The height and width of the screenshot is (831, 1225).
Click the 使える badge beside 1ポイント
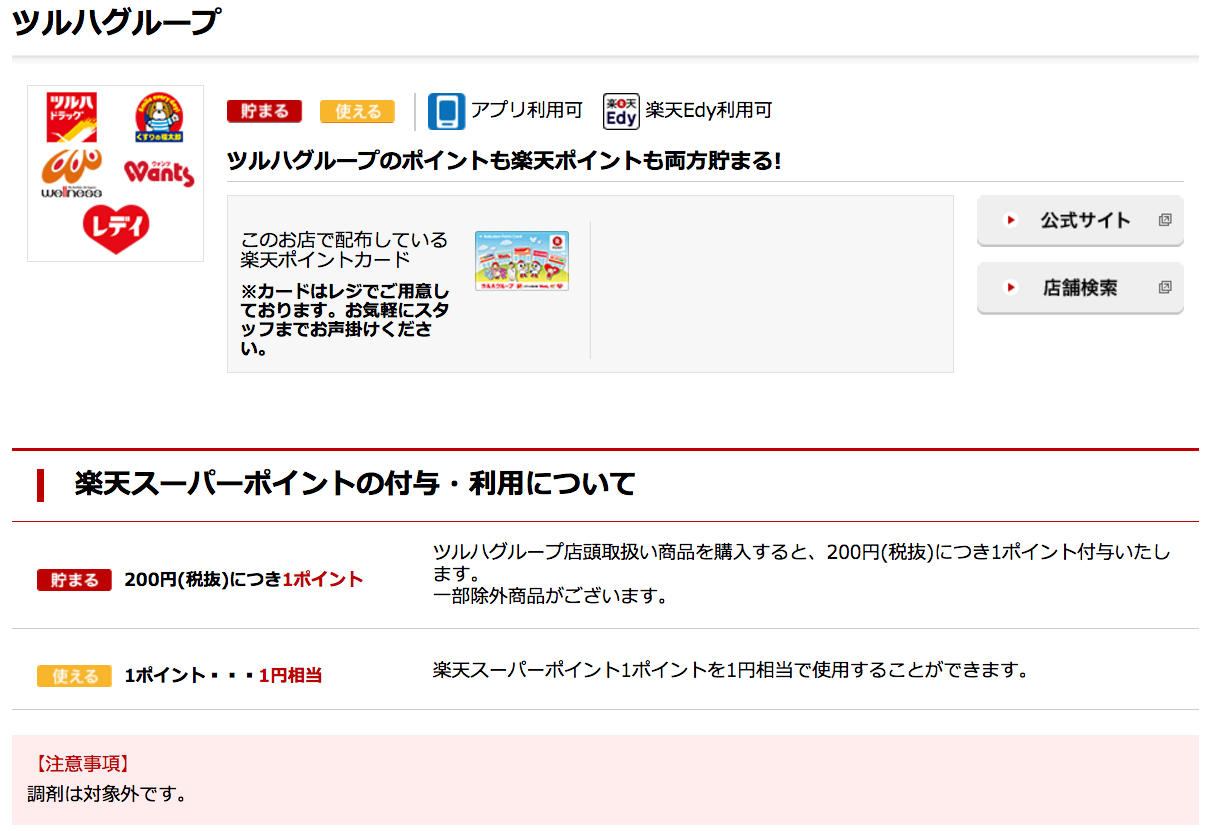[x=75, y=676]
